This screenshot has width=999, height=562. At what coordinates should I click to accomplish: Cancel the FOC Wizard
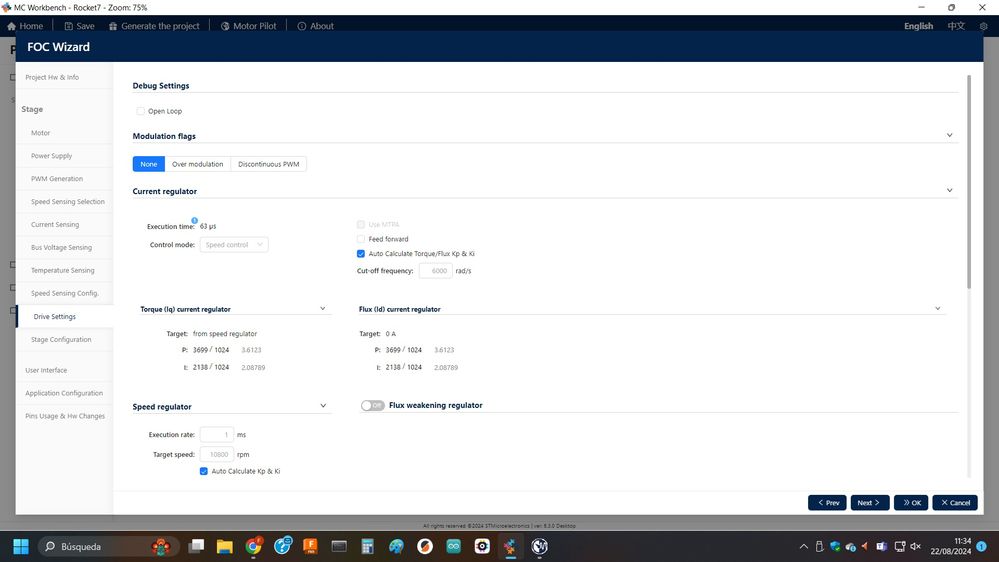(x=955, y=503)
